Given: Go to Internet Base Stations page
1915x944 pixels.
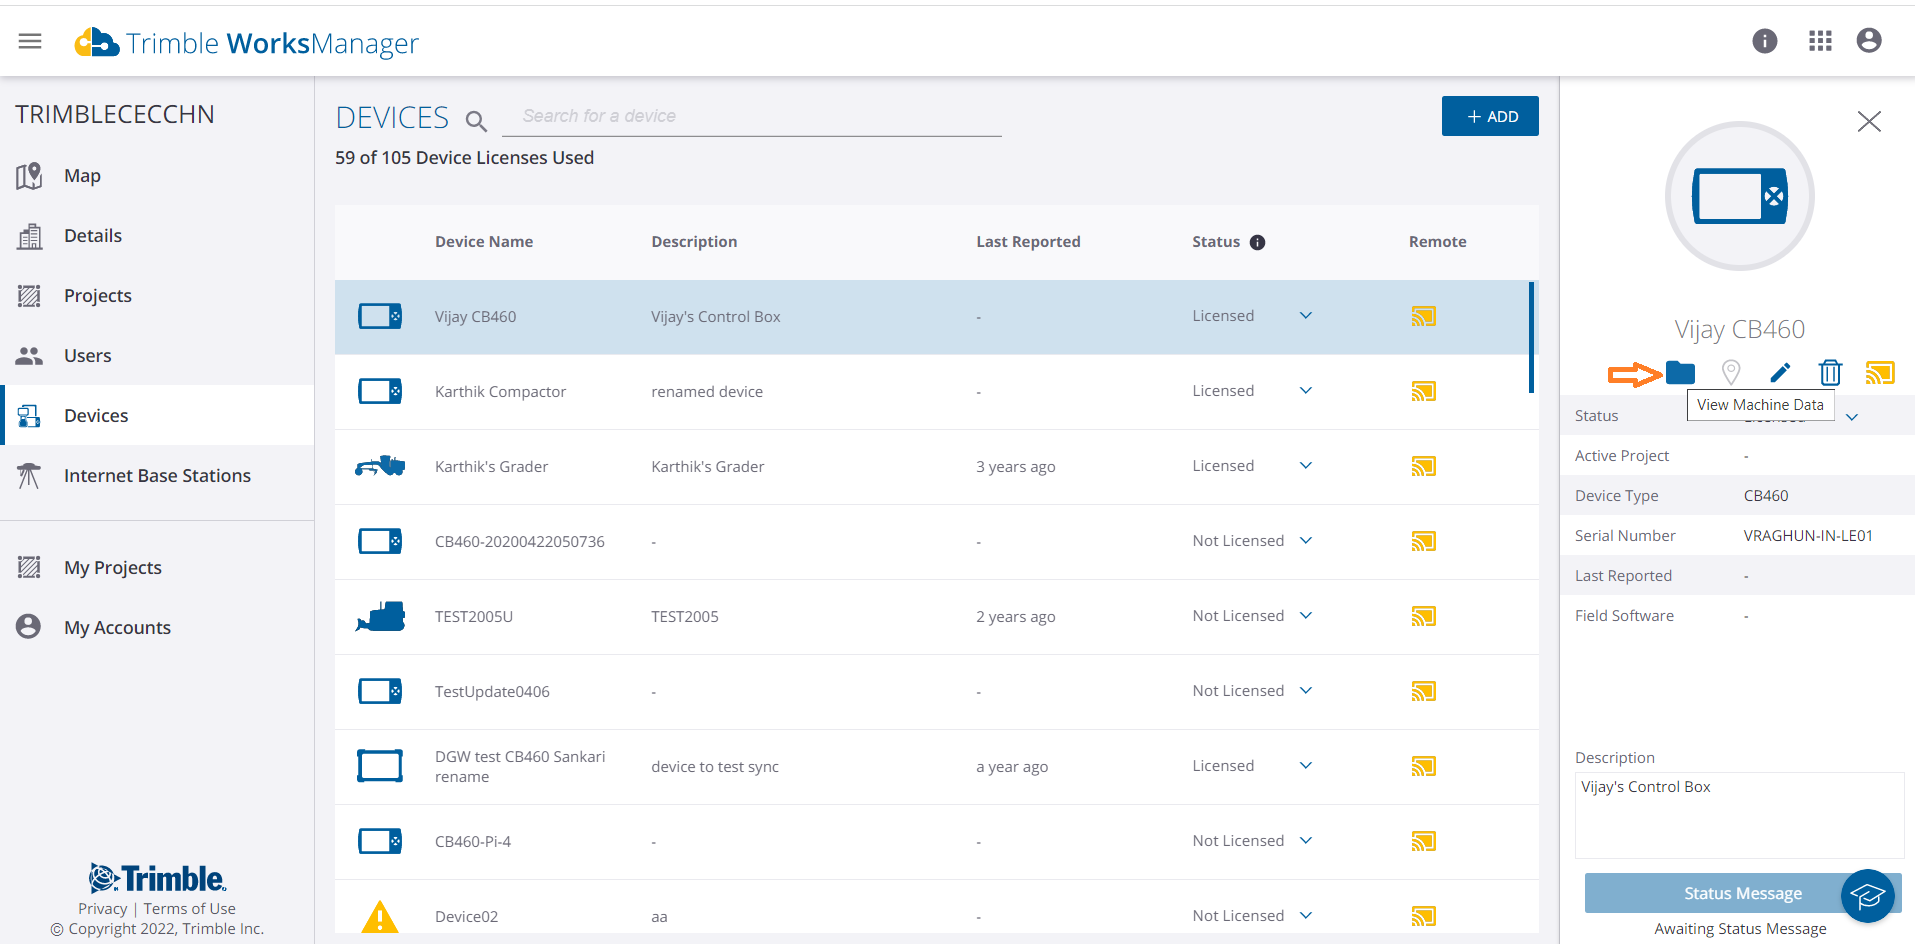Looking at the screenshot, I should pos(157,476).
